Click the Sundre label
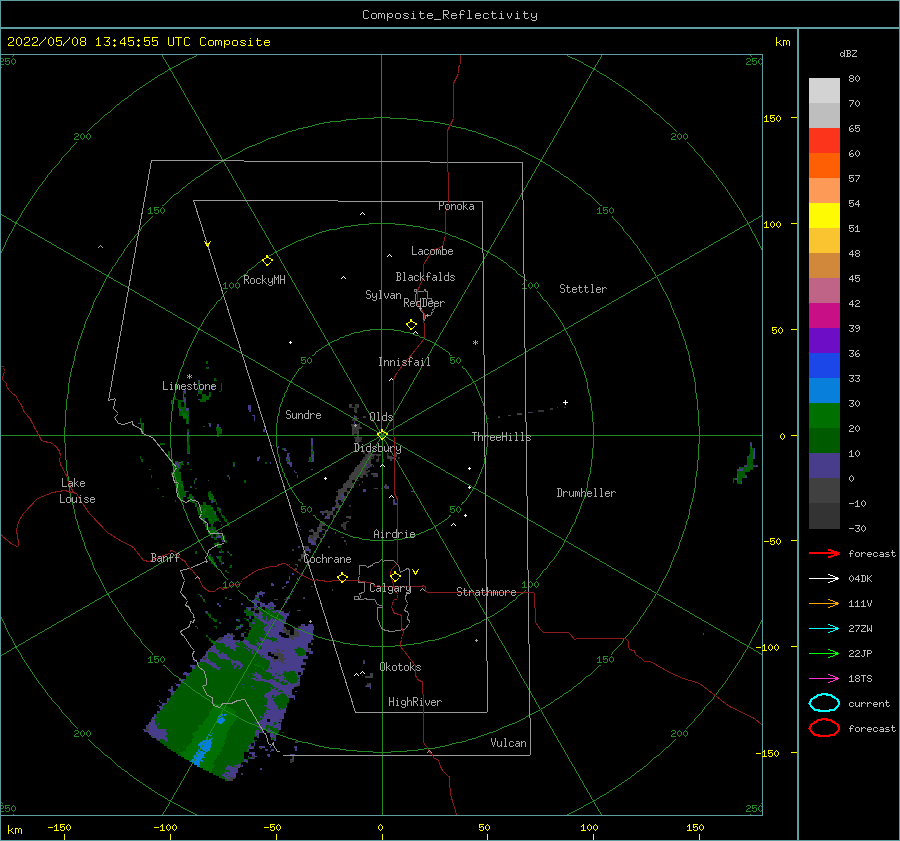Screen dimensions: 900x841 [303, 414]
